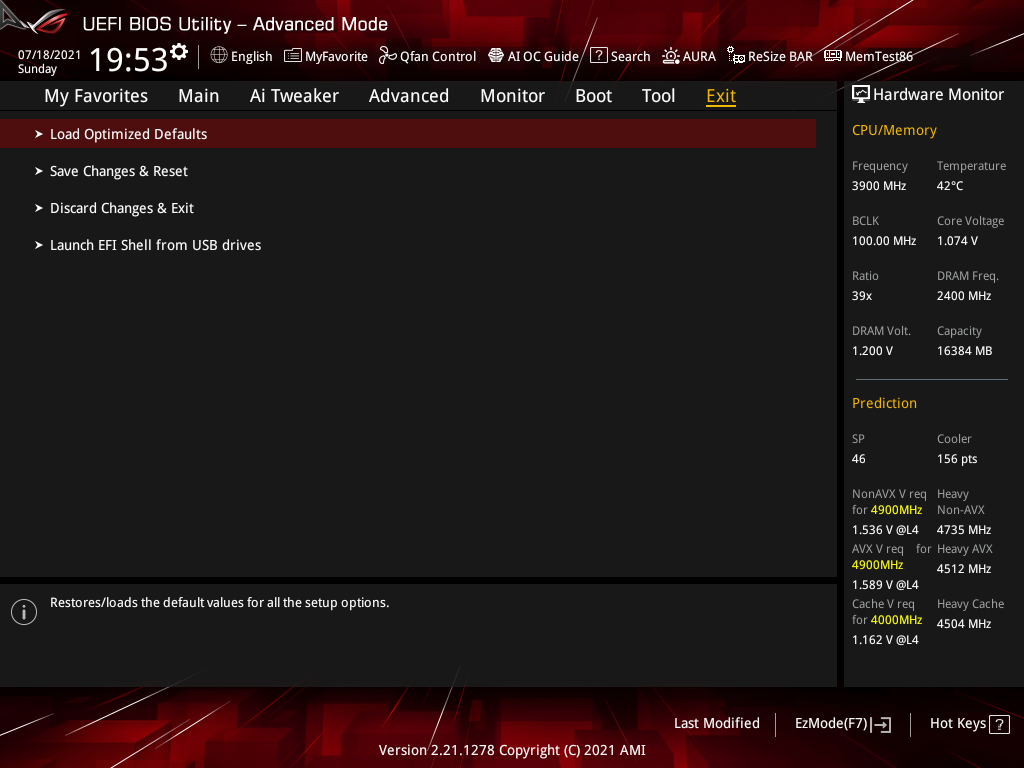The width and height of the screenshot is (1024, 768).
Task: Select Load Optimized Defaults
Action: coord(128,133)
